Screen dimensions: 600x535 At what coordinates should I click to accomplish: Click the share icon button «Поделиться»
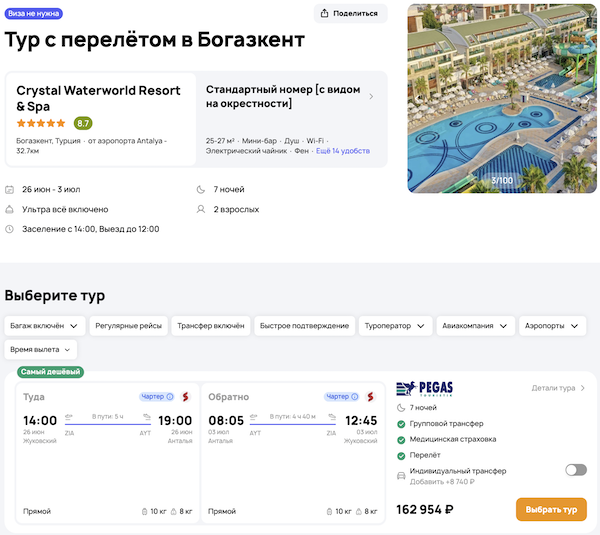coord(351,13)
